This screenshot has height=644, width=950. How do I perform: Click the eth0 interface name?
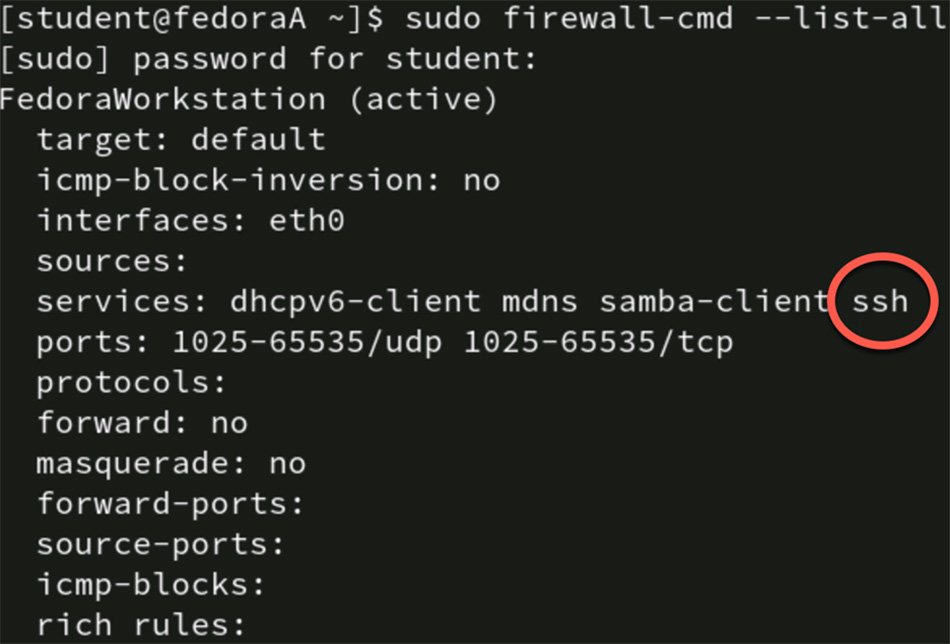tap(307, 220)
